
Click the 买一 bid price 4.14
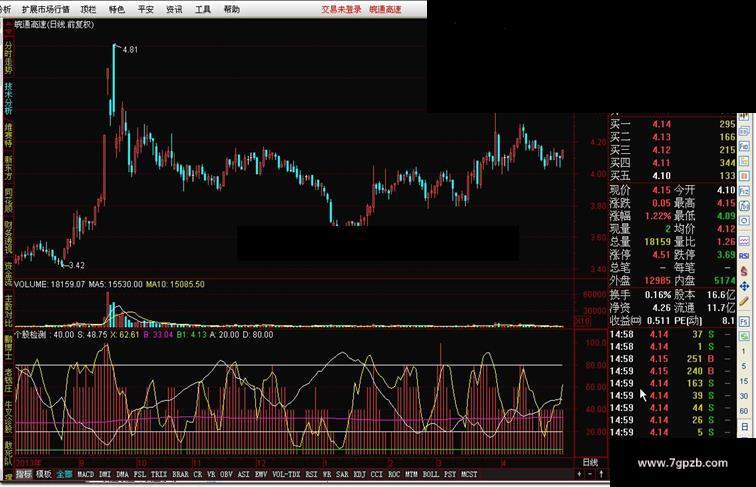(x=662, y=124)
